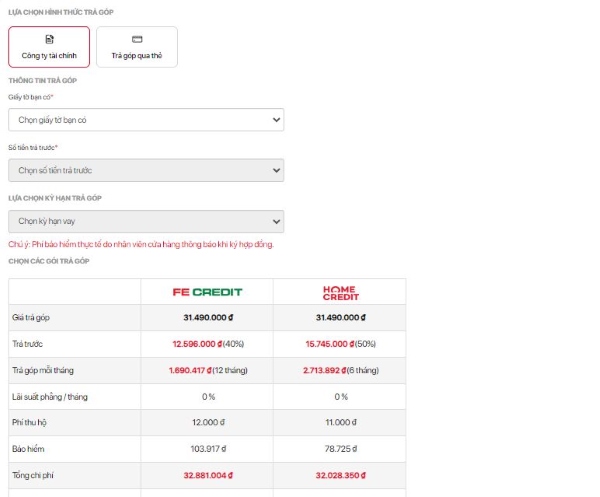The height and width of the screenshot is (497, 600).
Task: Open the Chọn kỳ hạn vay dropdown
Action: pos(145,221)
